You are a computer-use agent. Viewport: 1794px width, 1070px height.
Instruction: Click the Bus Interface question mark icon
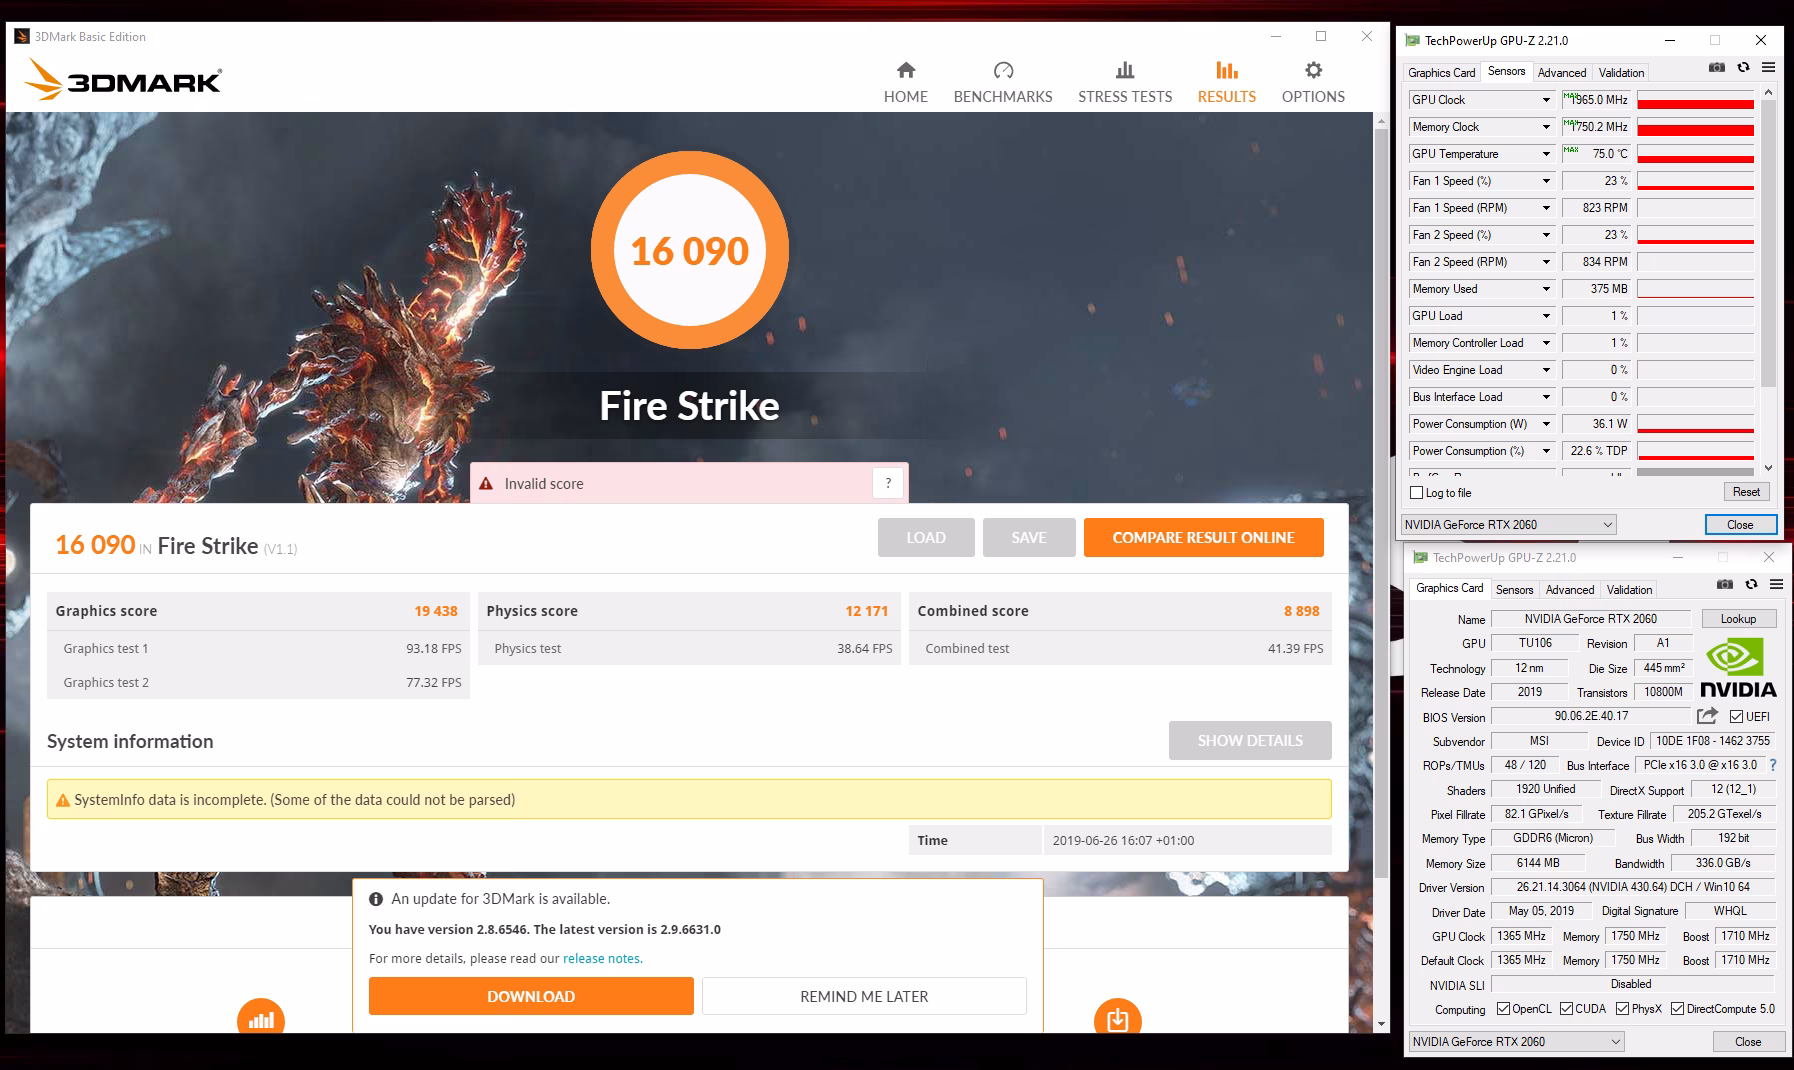click(x=1773, y=765)
